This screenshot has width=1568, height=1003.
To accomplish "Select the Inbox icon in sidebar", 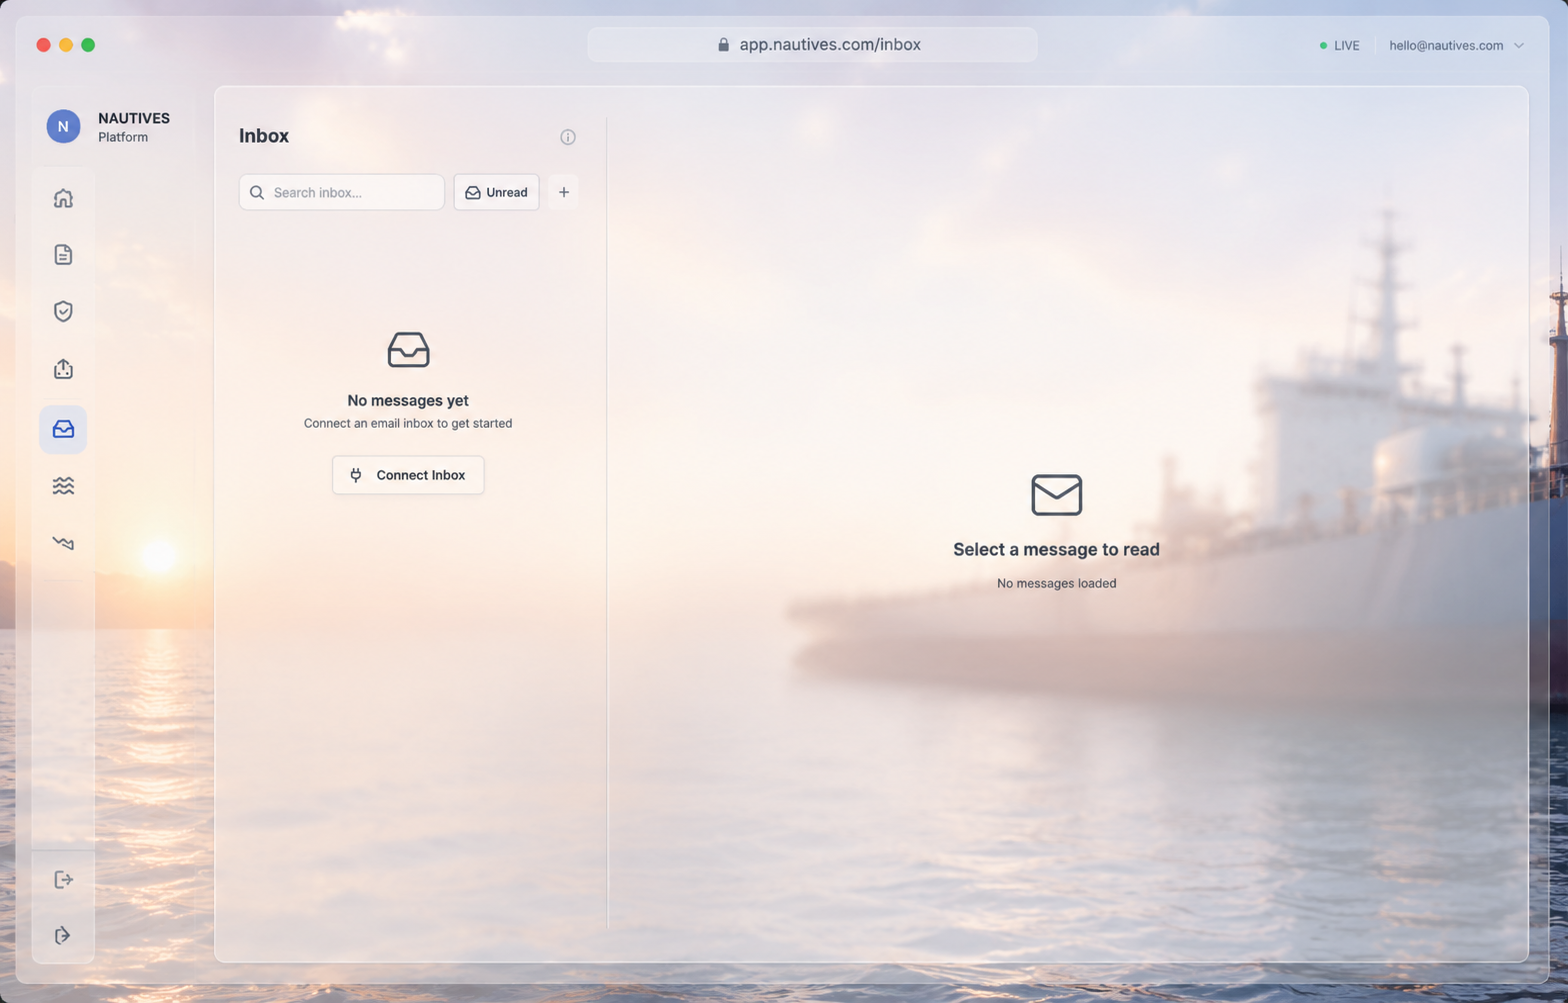I will click(63, 429).
